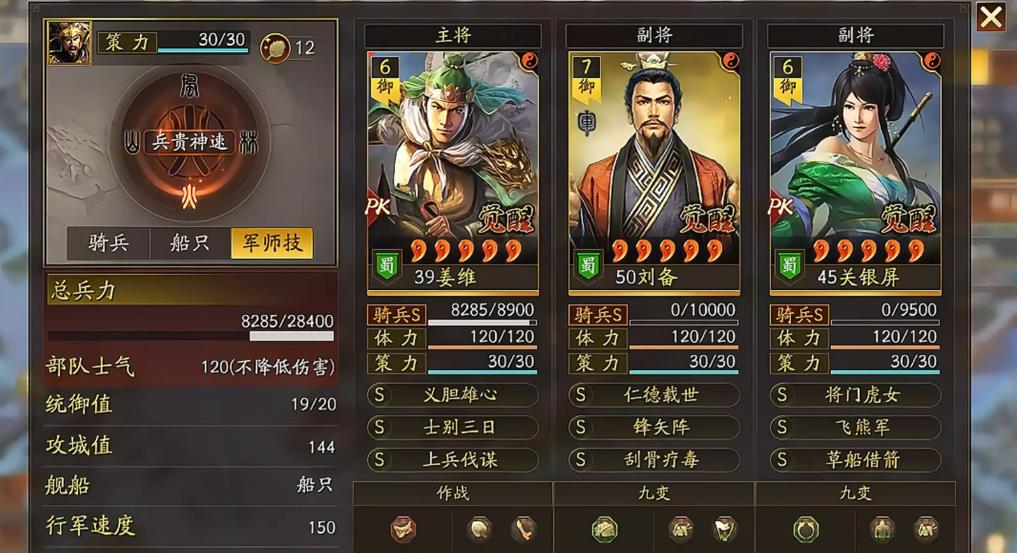The width and height of the screenshot is (1017, 553).
Task: Click the 蜀 faction badge on 刘备's card
Action: (588, 266)
